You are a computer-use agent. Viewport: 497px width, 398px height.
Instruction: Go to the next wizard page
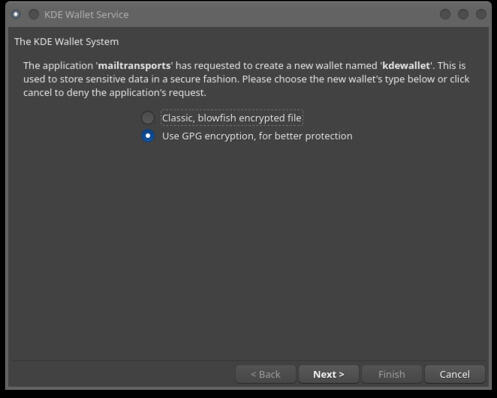coord(329,374)
